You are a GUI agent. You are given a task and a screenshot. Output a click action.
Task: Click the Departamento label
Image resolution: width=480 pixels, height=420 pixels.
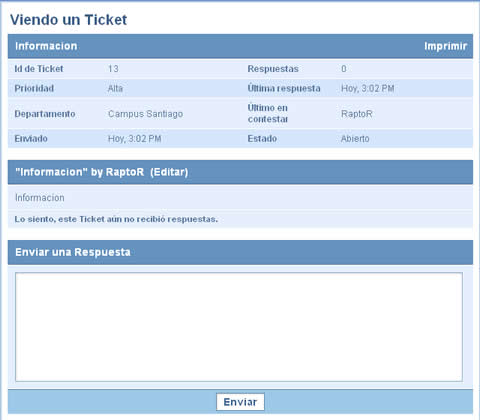(x=45, y=114)
